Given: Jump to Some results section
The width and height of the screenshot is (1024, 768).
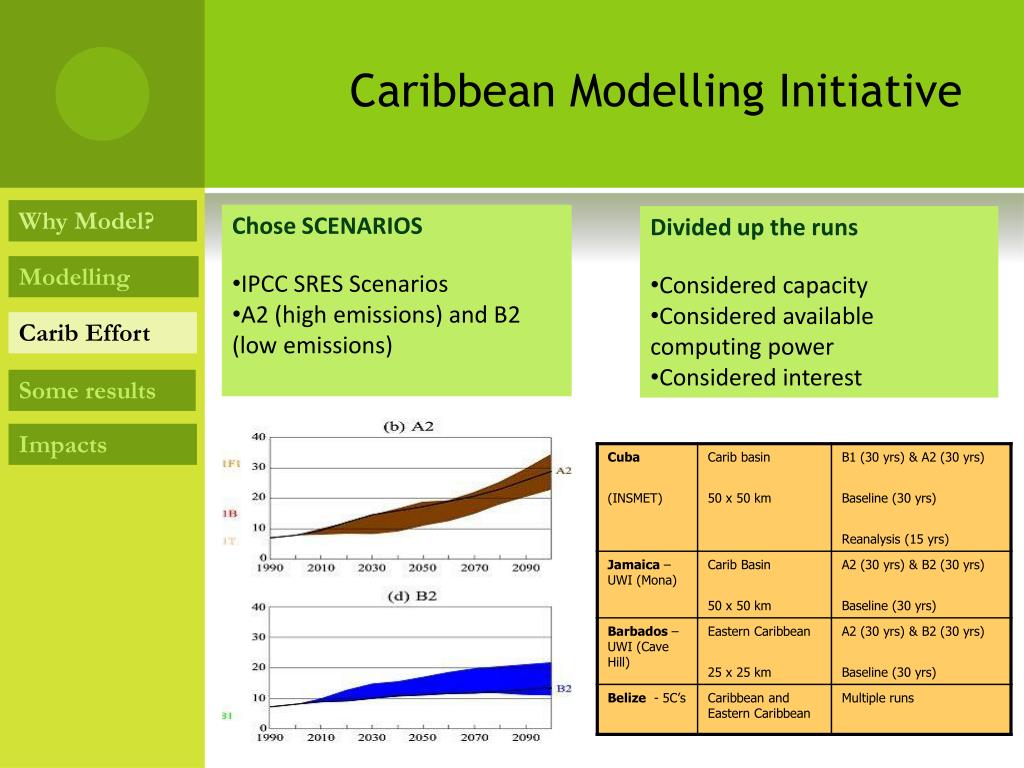Looking at the screenshot, I should [103, 391].
